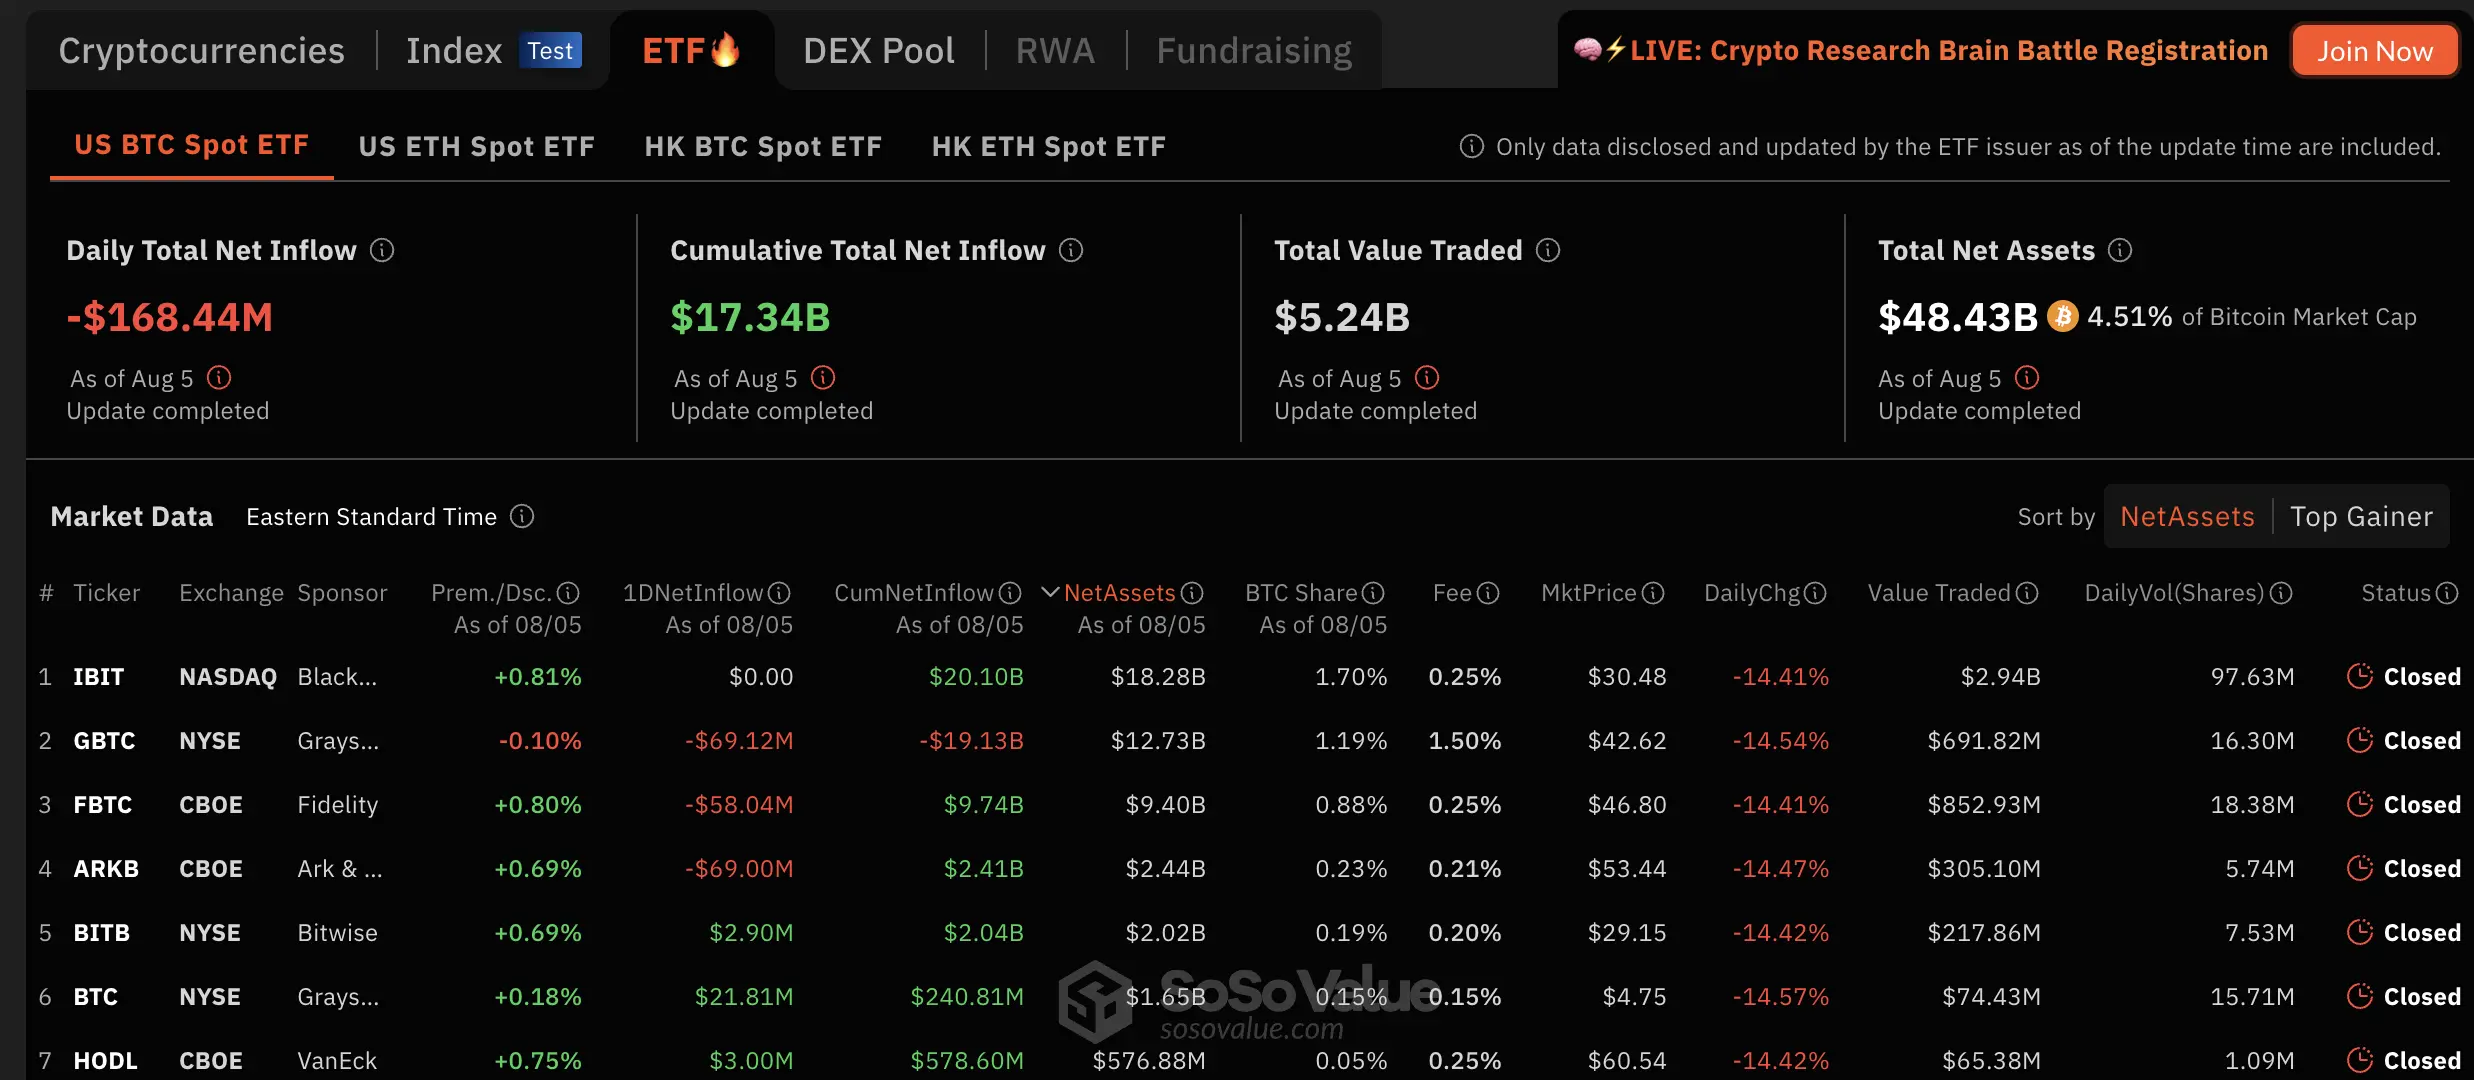Click info icon beside Eastern Standard Time
The width and height of the screenshot is (2474, 1080).
click(522, 516)
